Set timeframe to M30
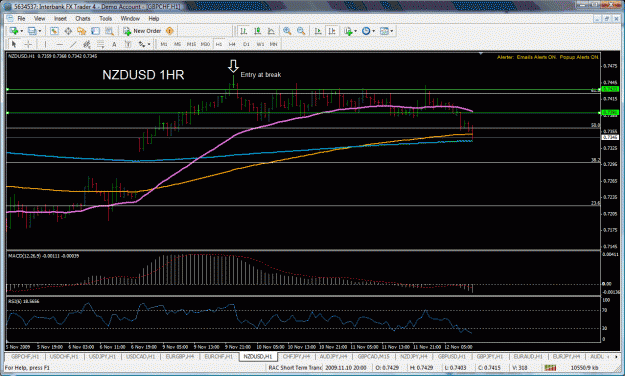 pos(205,44)
